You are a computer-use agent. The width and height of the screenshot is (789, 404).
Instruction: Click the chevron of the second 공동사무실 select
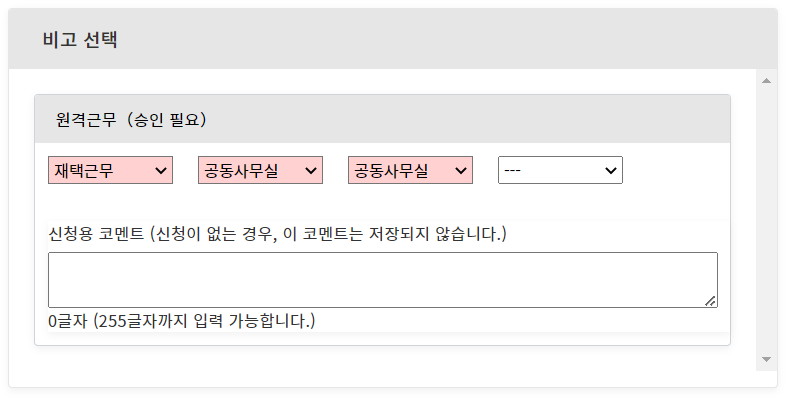312,171
